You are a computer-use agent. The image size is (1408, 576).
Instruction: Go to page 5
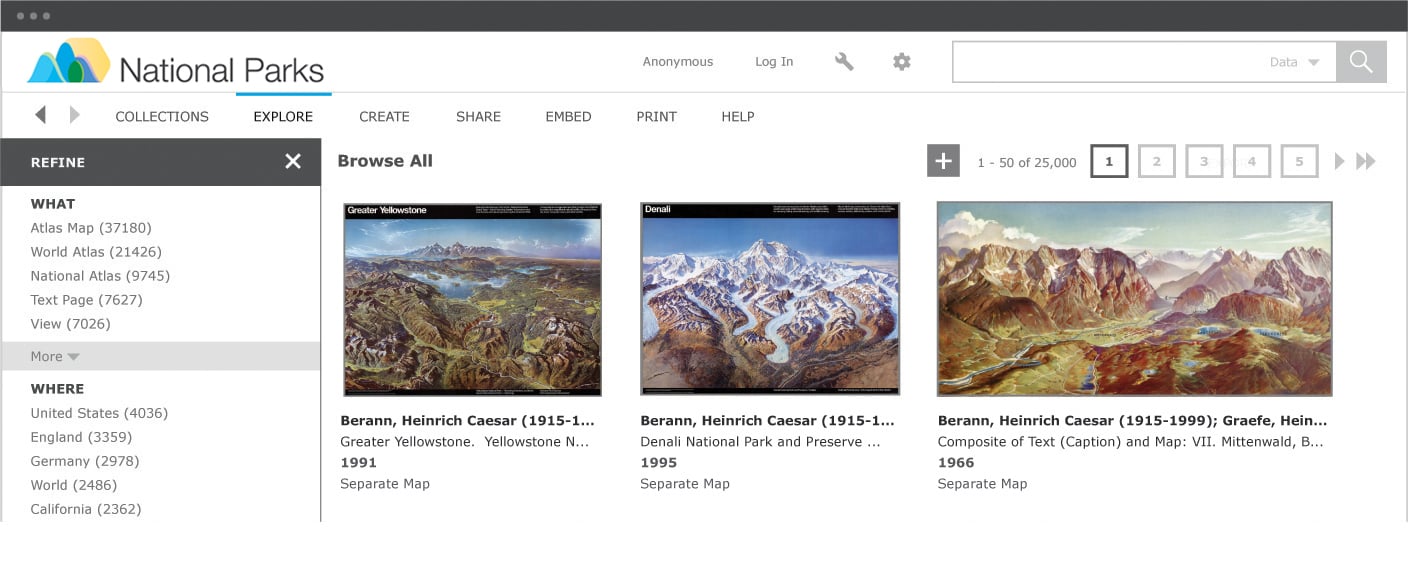[1299, 161]
